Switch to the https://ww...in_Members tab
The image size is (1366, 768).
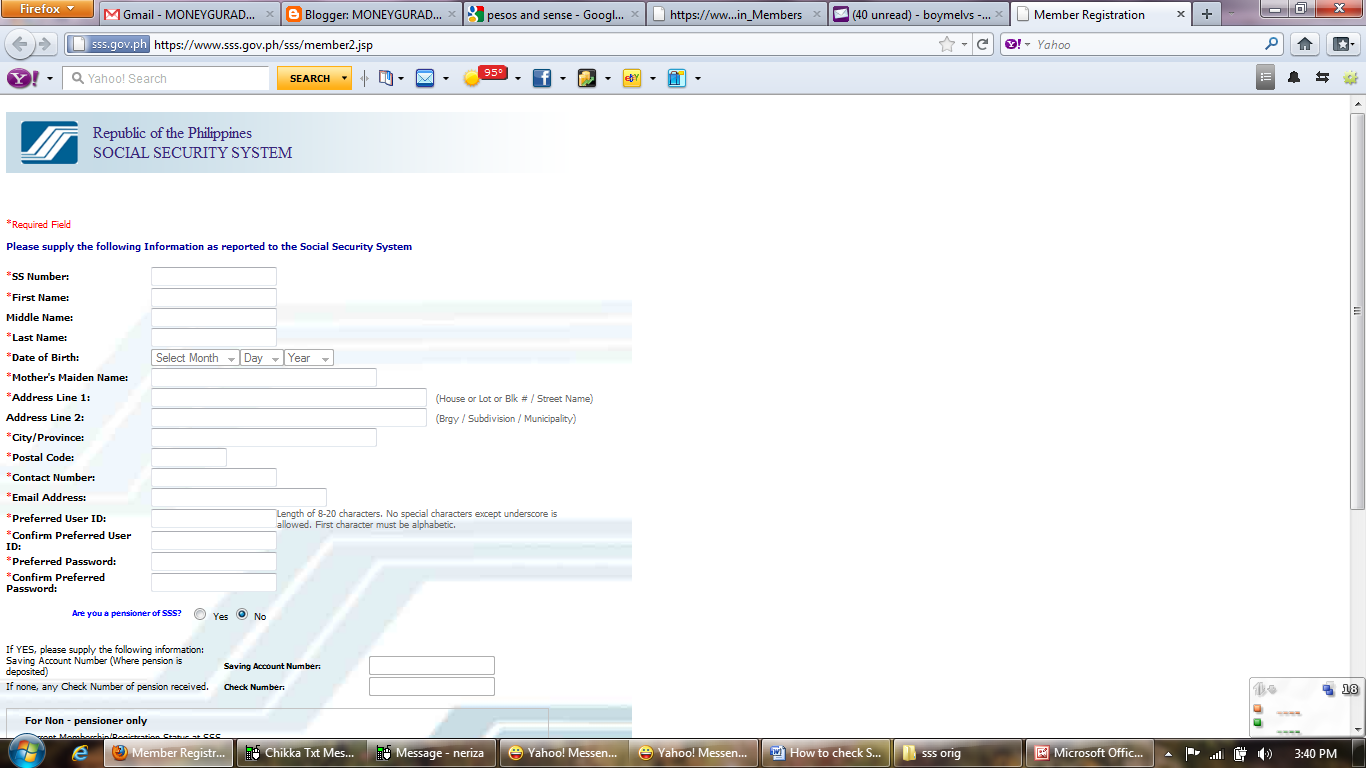(x=735, y=14)
